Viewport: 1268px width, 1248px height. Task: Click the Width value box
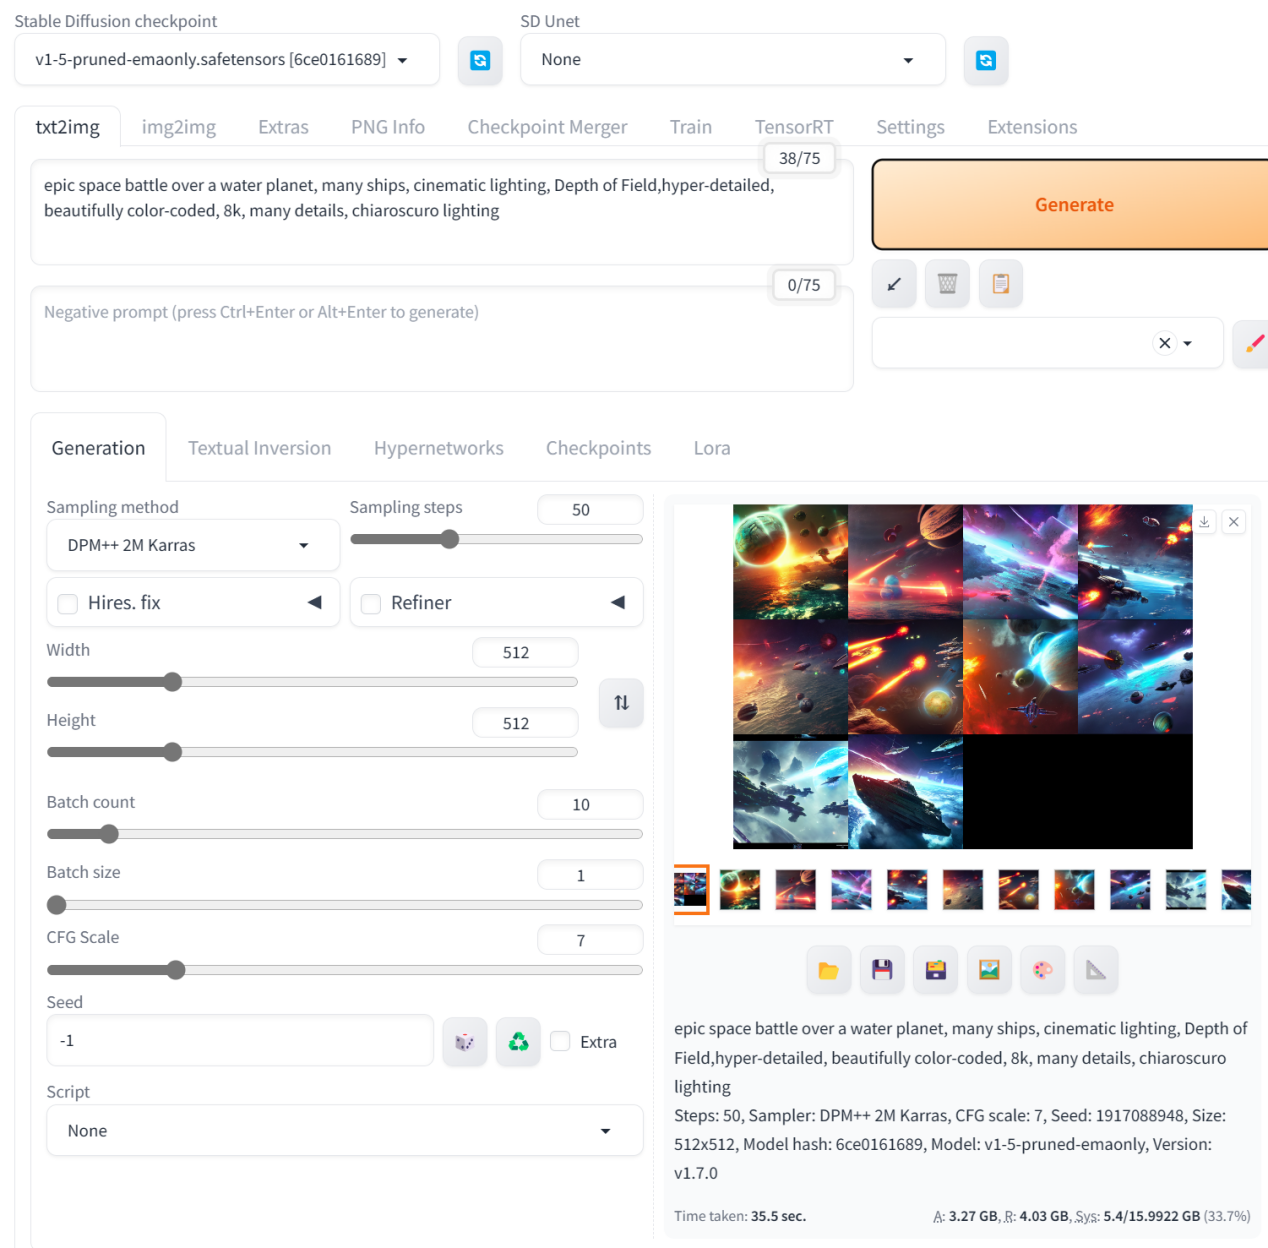click(x=525, y=653)
